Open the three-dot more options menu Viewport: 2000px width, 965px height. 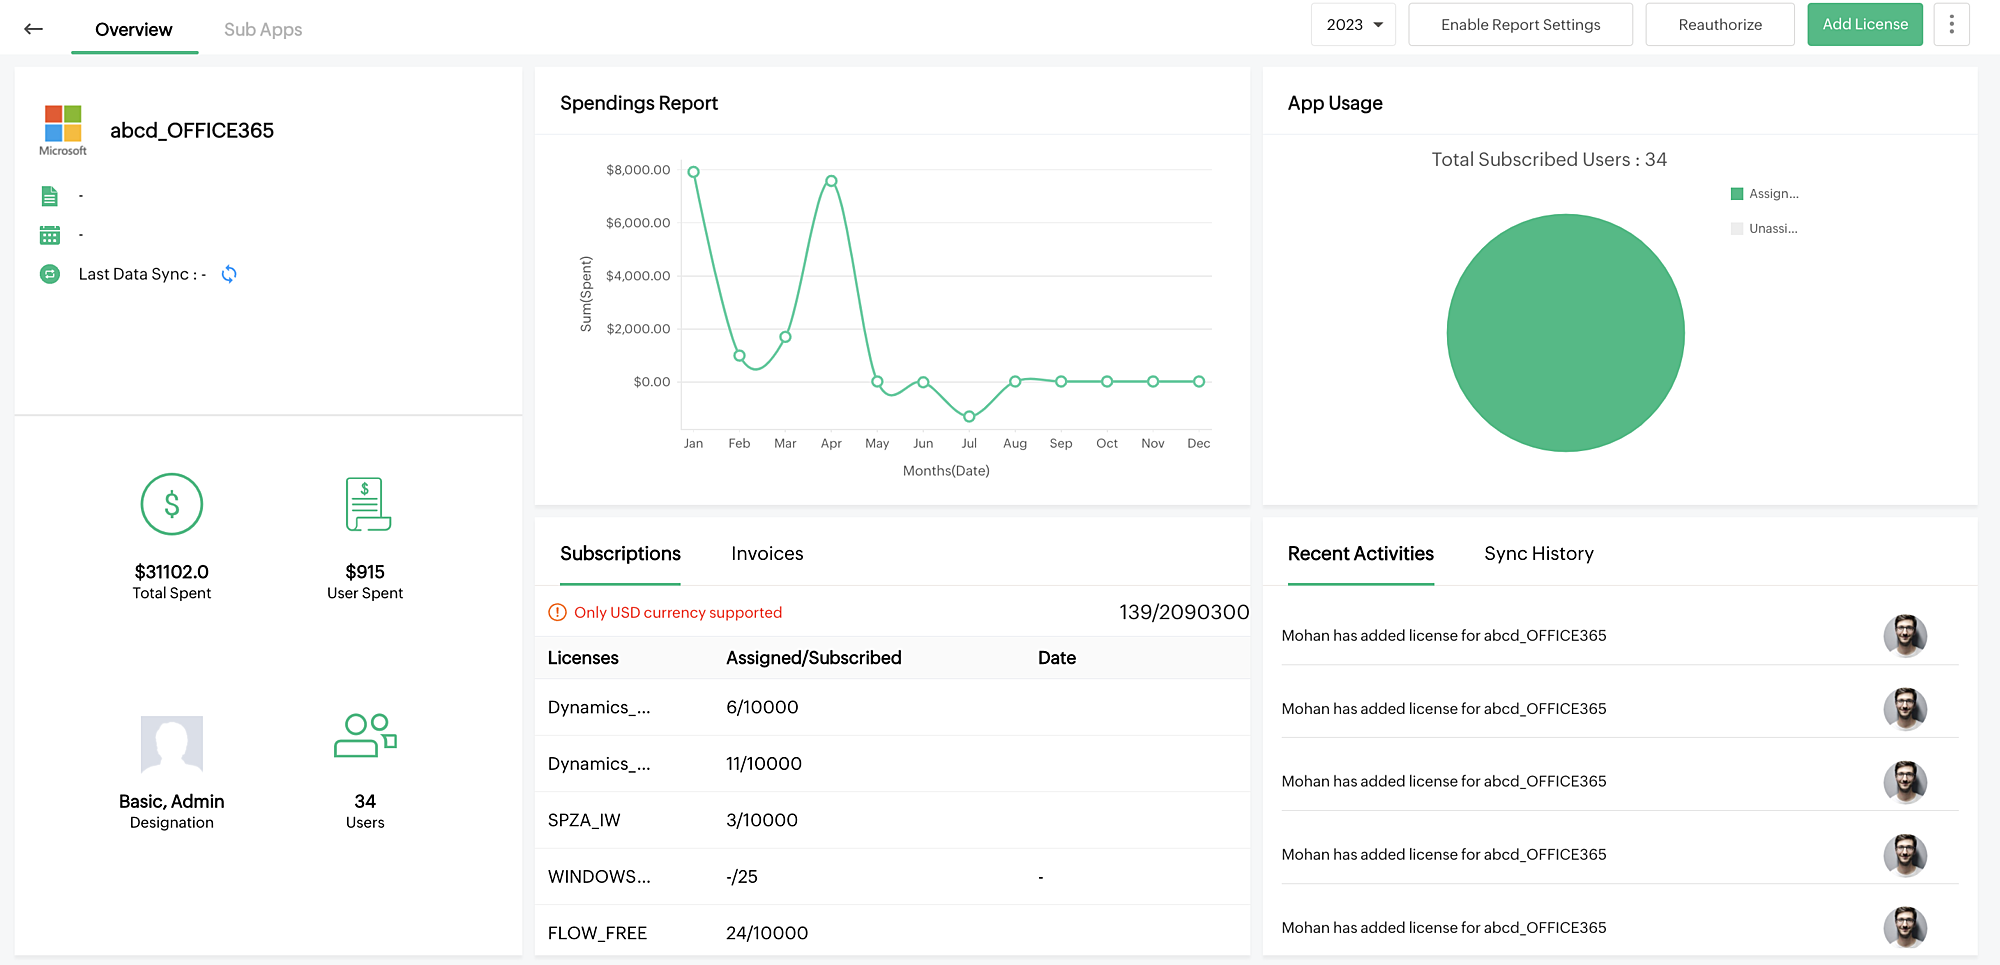pyautogui.click(x=1951, y=25)
